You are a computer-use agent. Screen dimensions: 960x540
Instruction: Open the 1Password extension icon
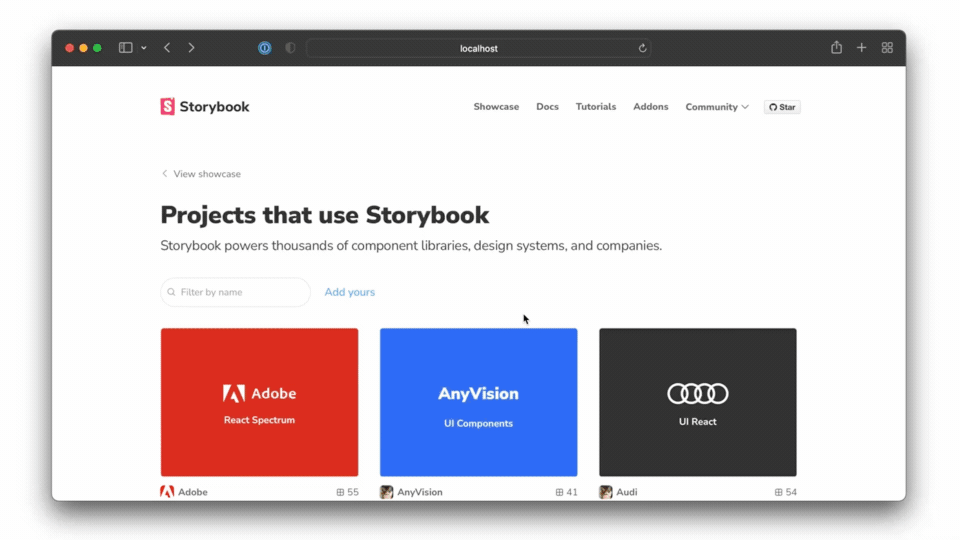click(264, 48)
